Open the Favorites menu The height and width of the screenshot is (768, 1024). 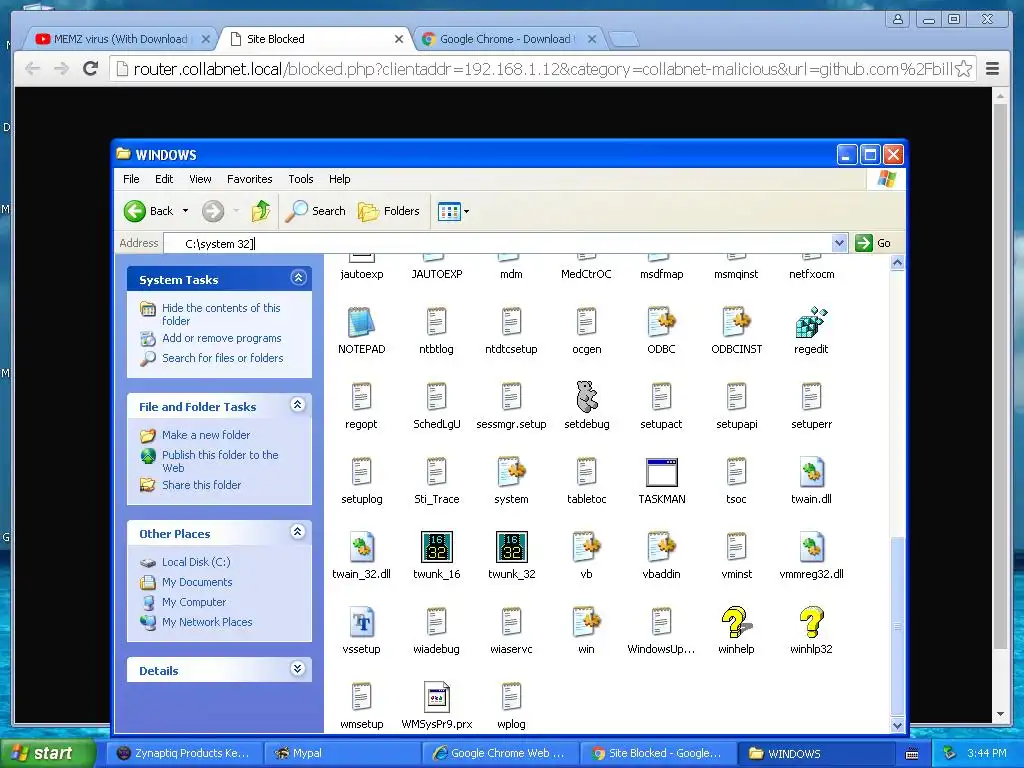pos(249,179)
